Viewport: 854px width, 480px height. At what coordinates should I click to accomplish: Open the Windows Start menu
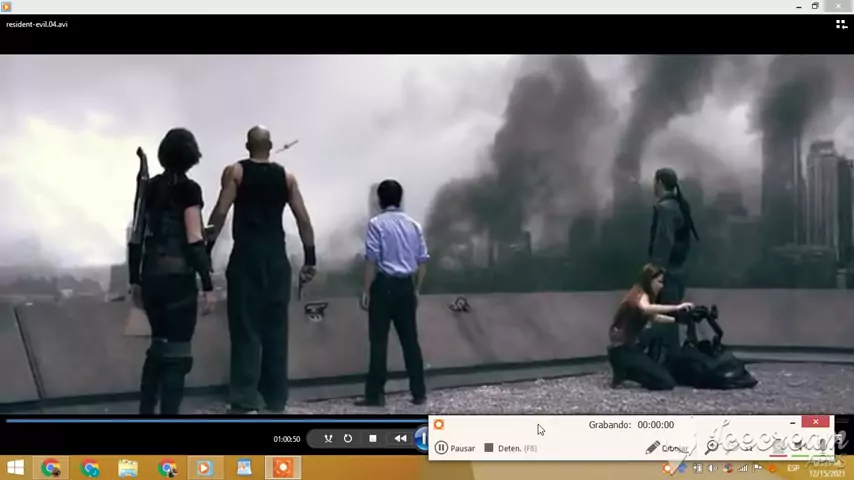[x=15, y=468]
